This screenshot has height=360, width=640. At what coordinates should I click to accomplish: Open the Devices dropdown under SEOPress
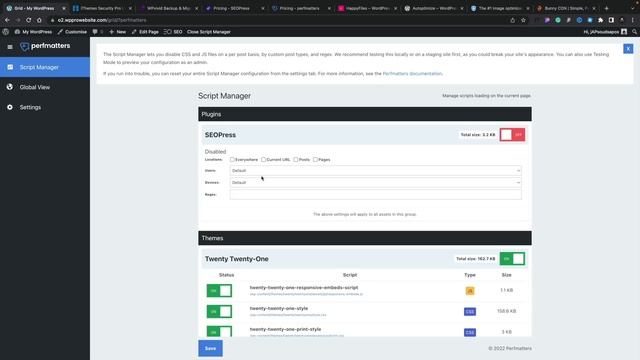point(376,182)
